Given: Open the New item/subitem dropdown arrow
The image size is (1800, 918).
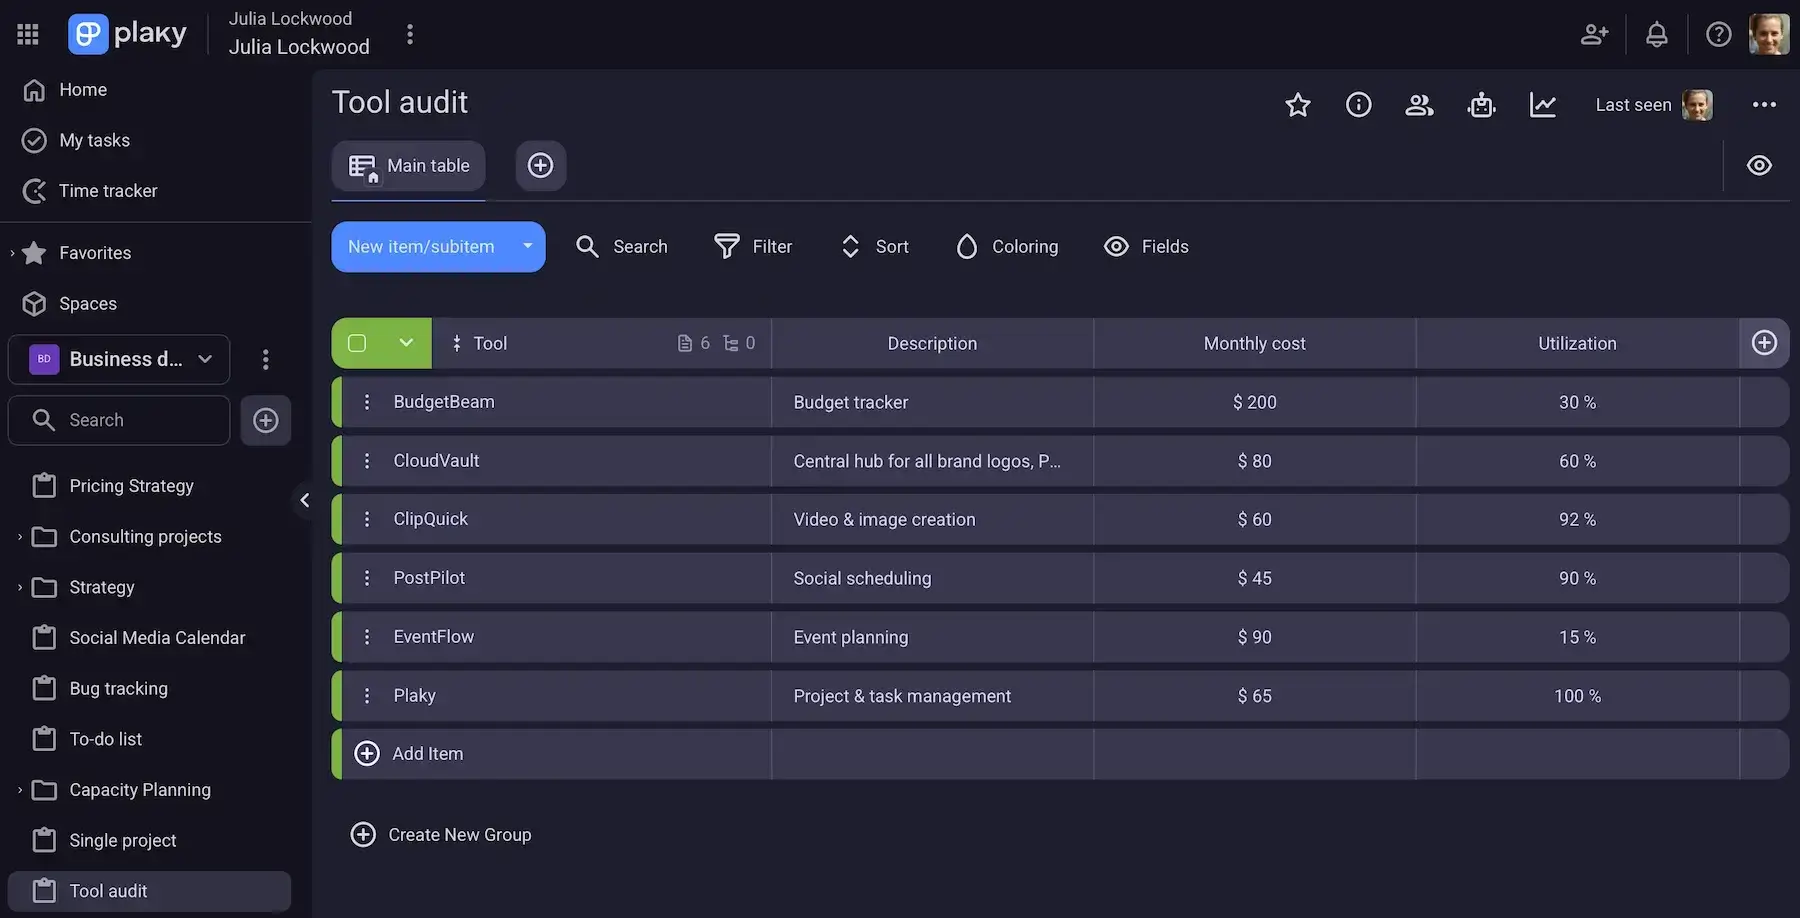Looking at the screenshot, I should pos(527,246).
